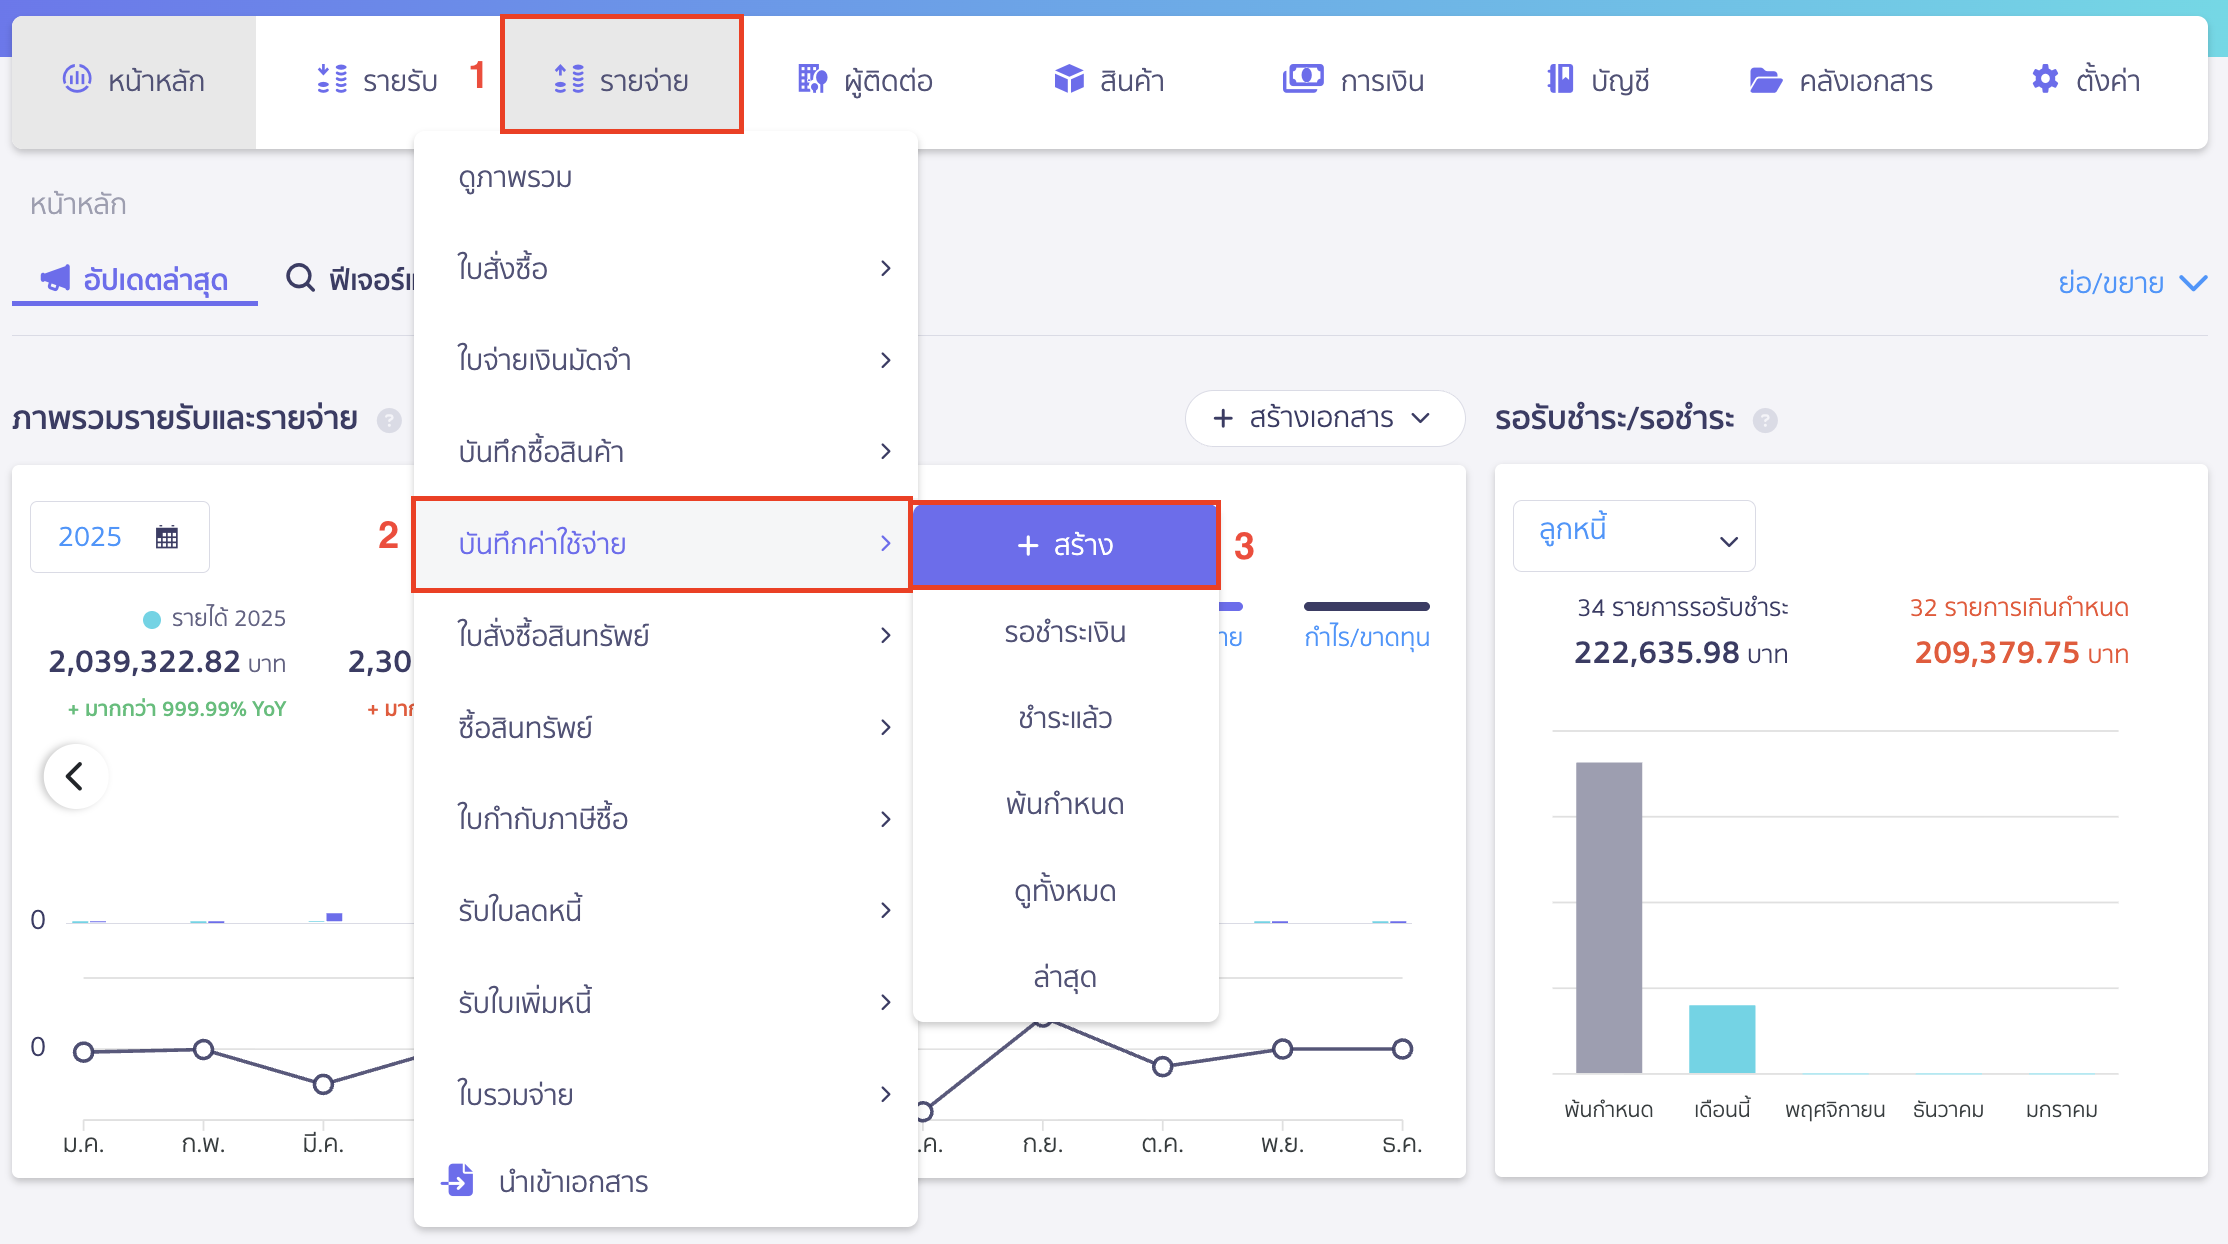Open the การเงิน banking icon
The height and width of the screenshot is (1244, 2228).
click(1302, 79)
